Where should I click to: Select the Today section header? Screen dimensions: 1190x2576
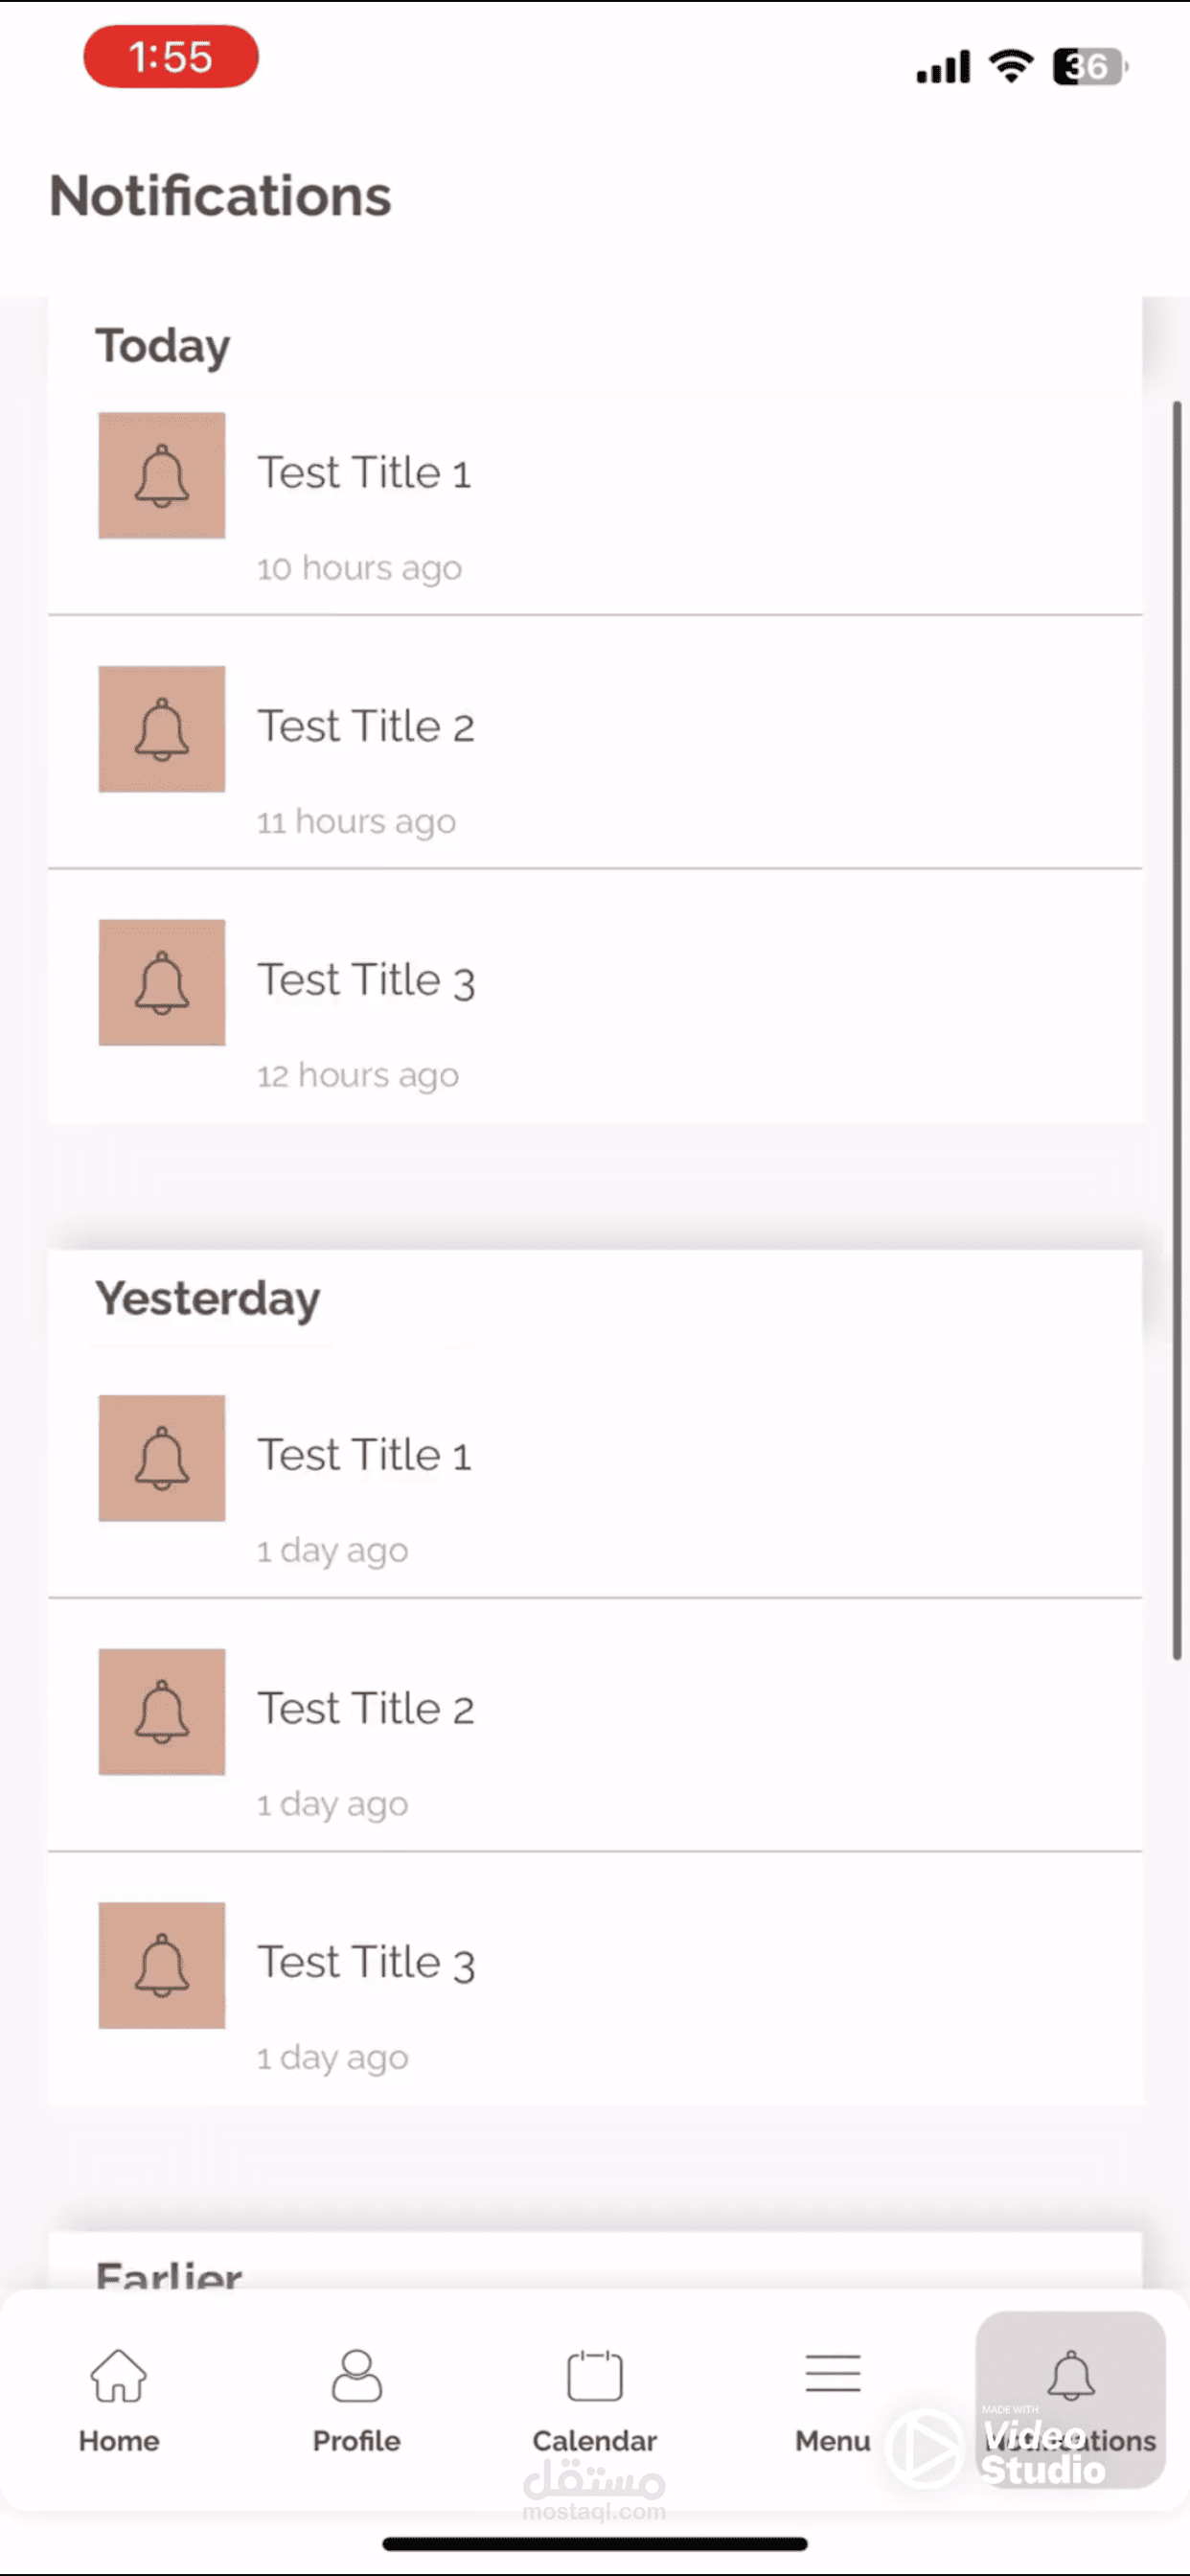[x=163, y=346]
